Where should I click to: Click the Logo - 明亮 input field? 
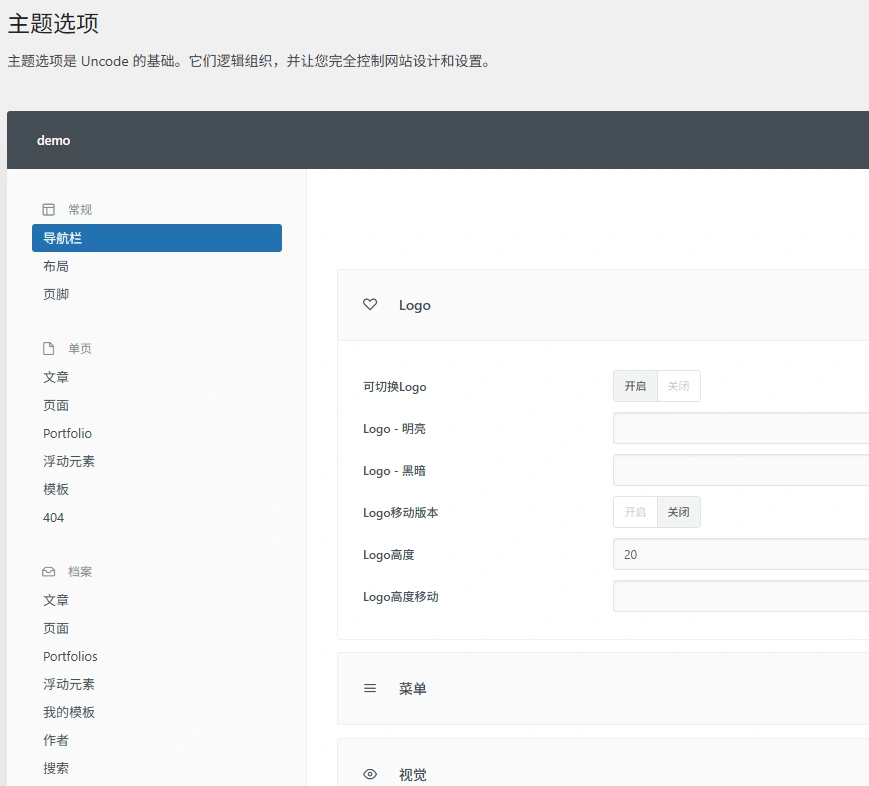[740, 428]
